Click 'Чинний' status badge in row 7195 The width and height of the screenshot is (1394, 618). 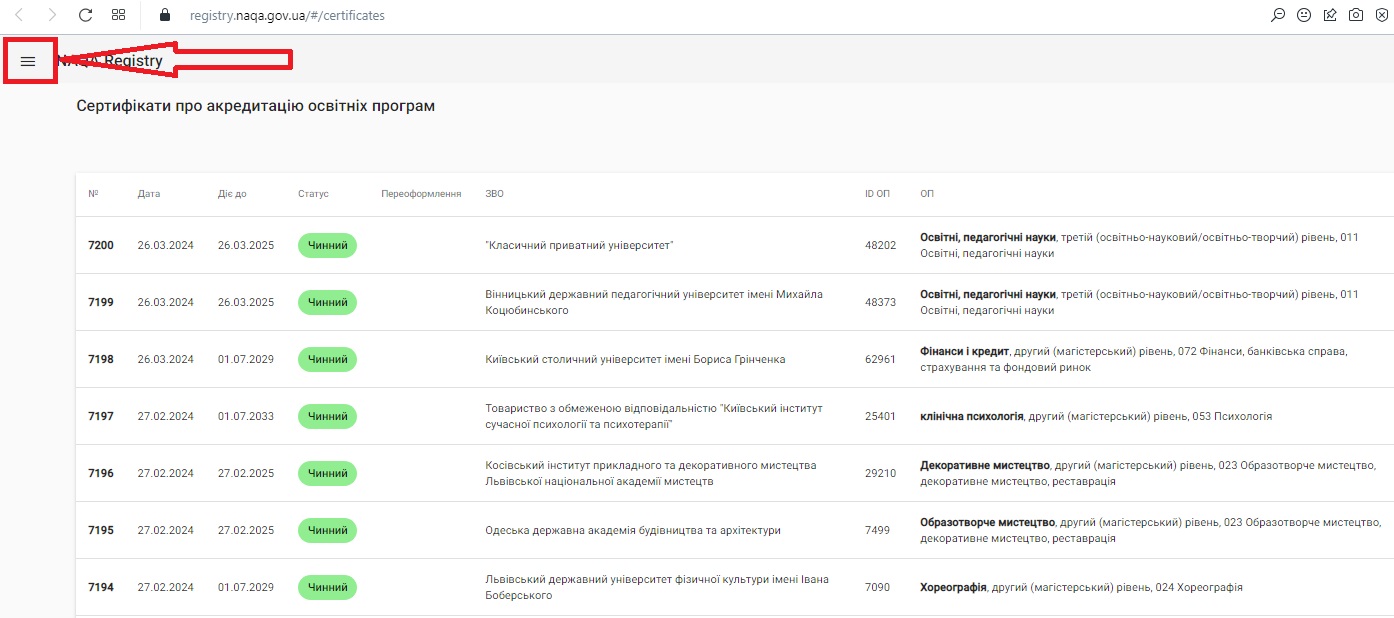tap(327, 530)
